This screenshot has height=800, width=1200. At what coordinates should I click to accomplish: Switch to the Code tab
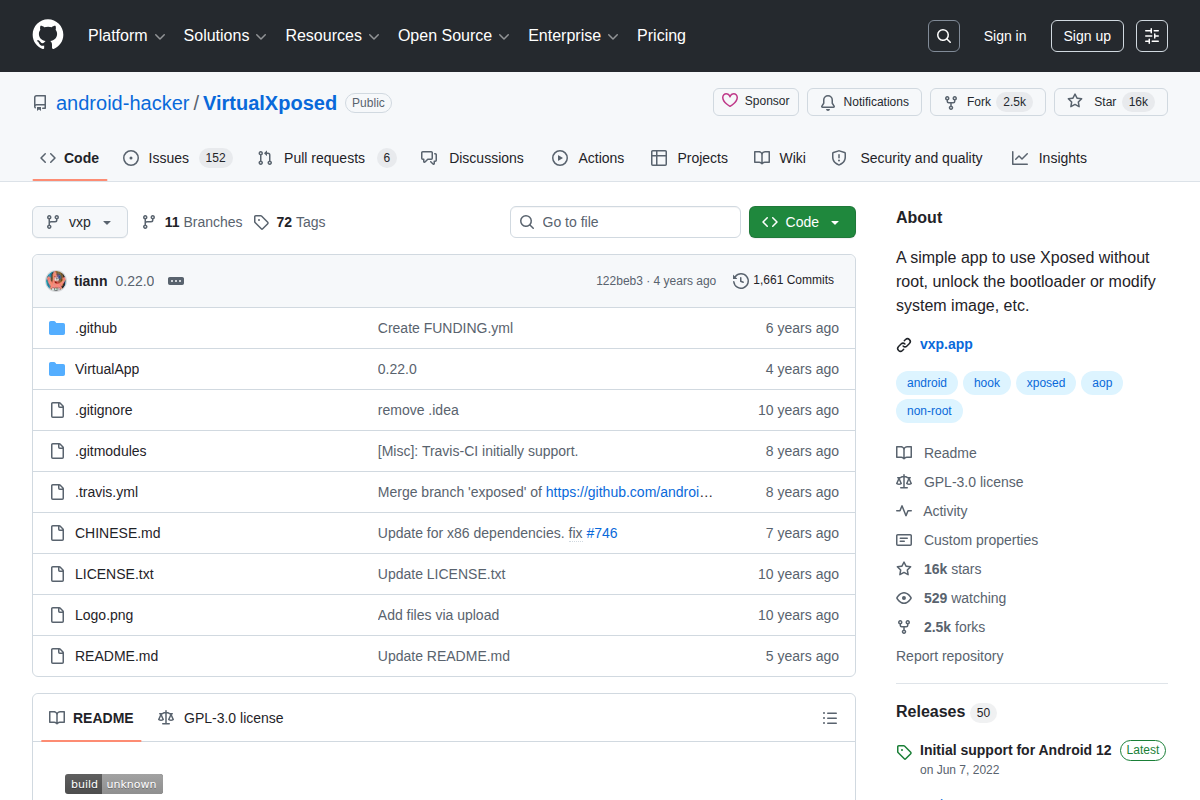point(70,158)
